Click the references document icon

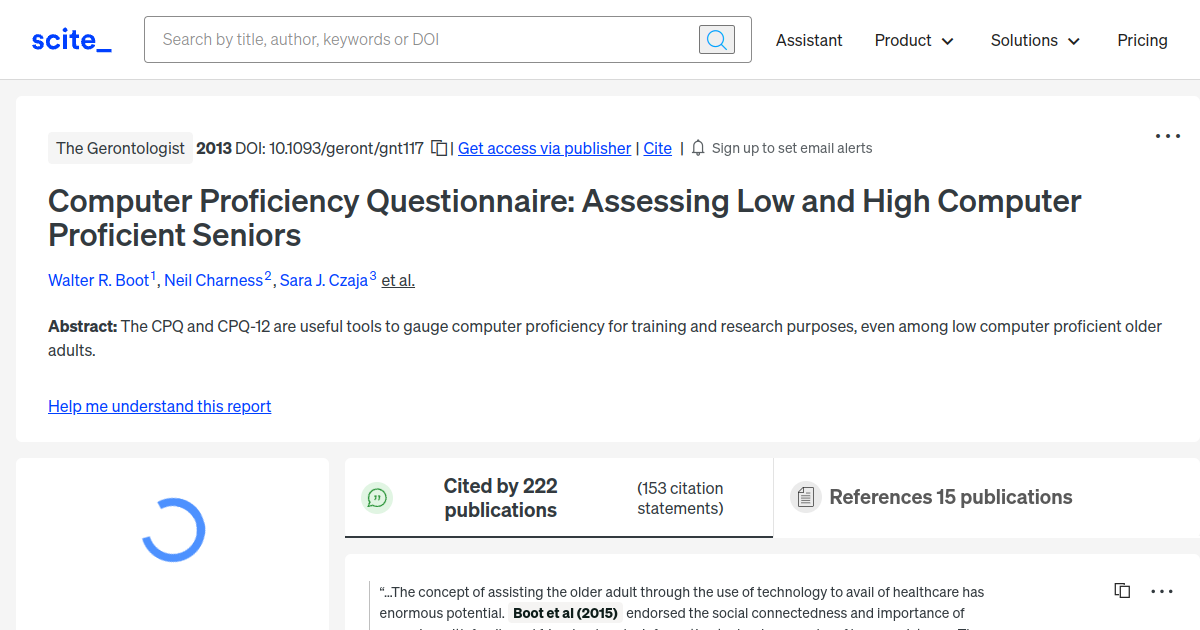coord(805,496)
